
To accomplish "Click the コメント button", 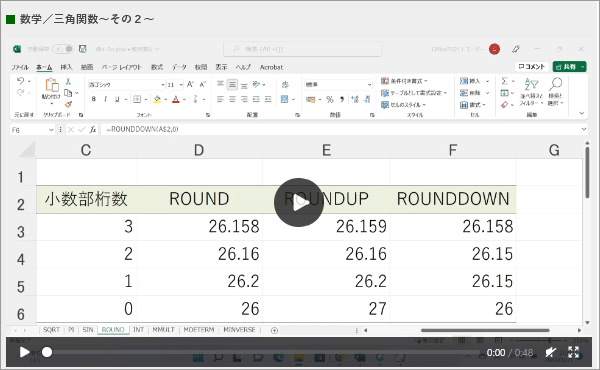I will click(x=532, y=67).
